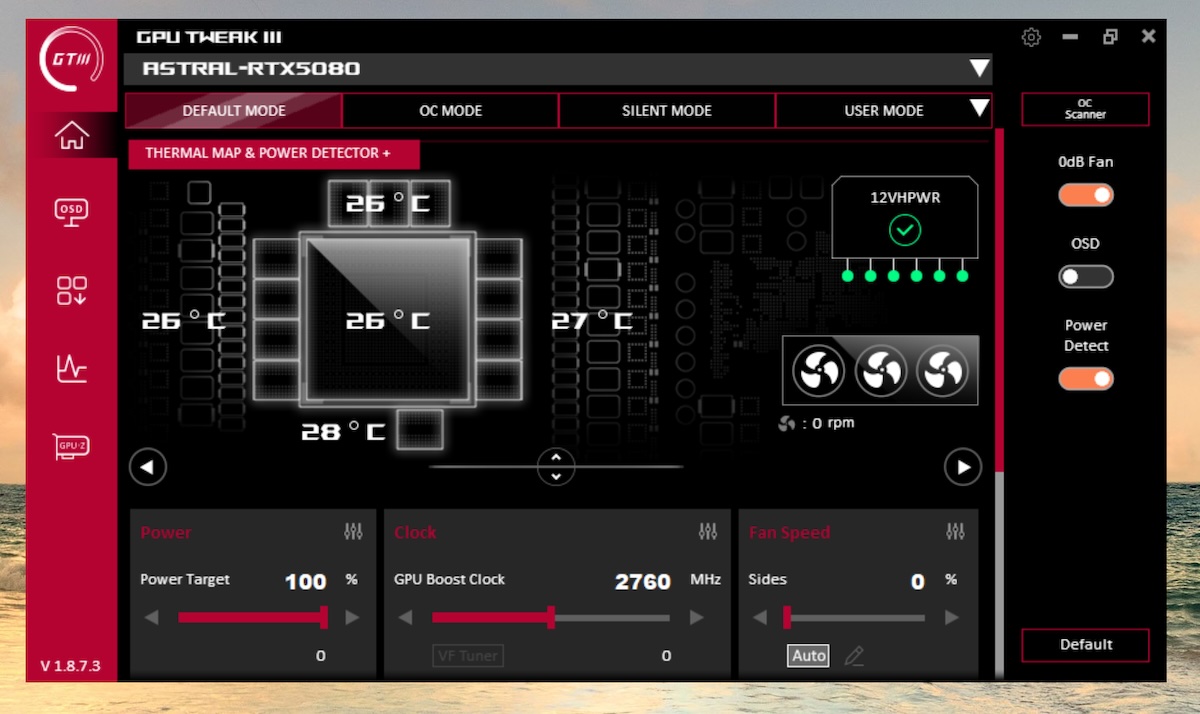Click the 12VHPWR connector label
Viewport: 1200px width, 714px height.
905,198
